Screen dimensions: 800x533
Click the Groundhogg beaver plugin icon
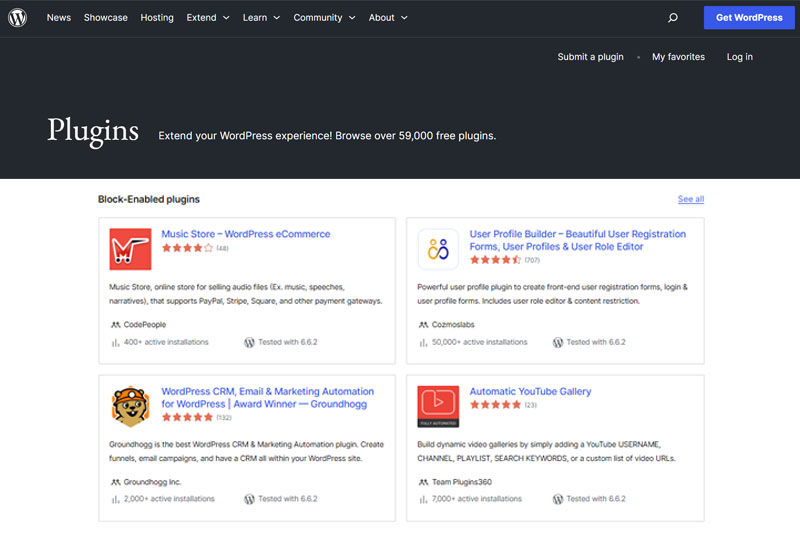(x=130, y=407)
